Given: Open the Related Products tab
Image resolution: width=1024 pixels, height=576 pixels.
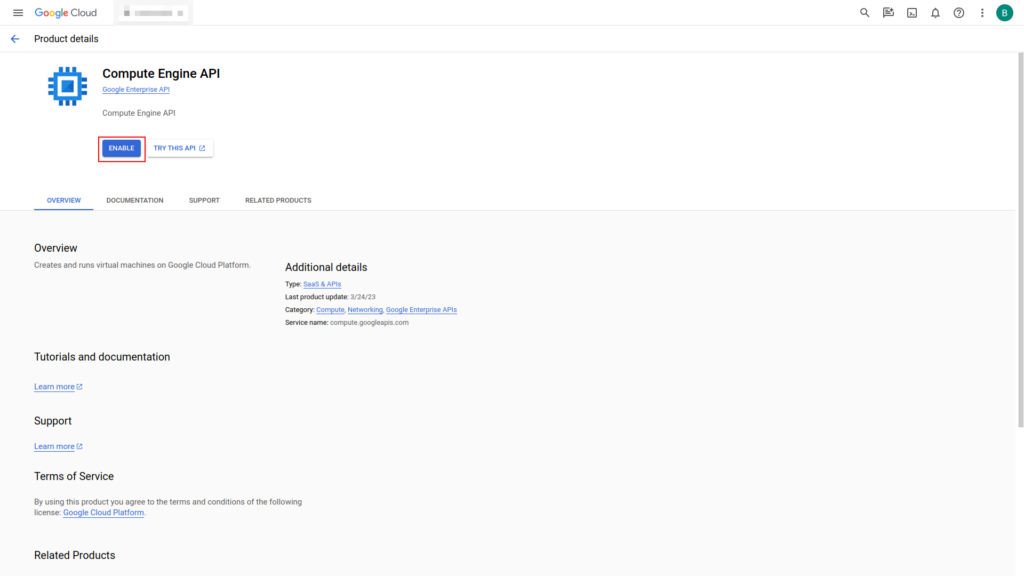Looking at the screenshot, I should [x=278, y=200].
